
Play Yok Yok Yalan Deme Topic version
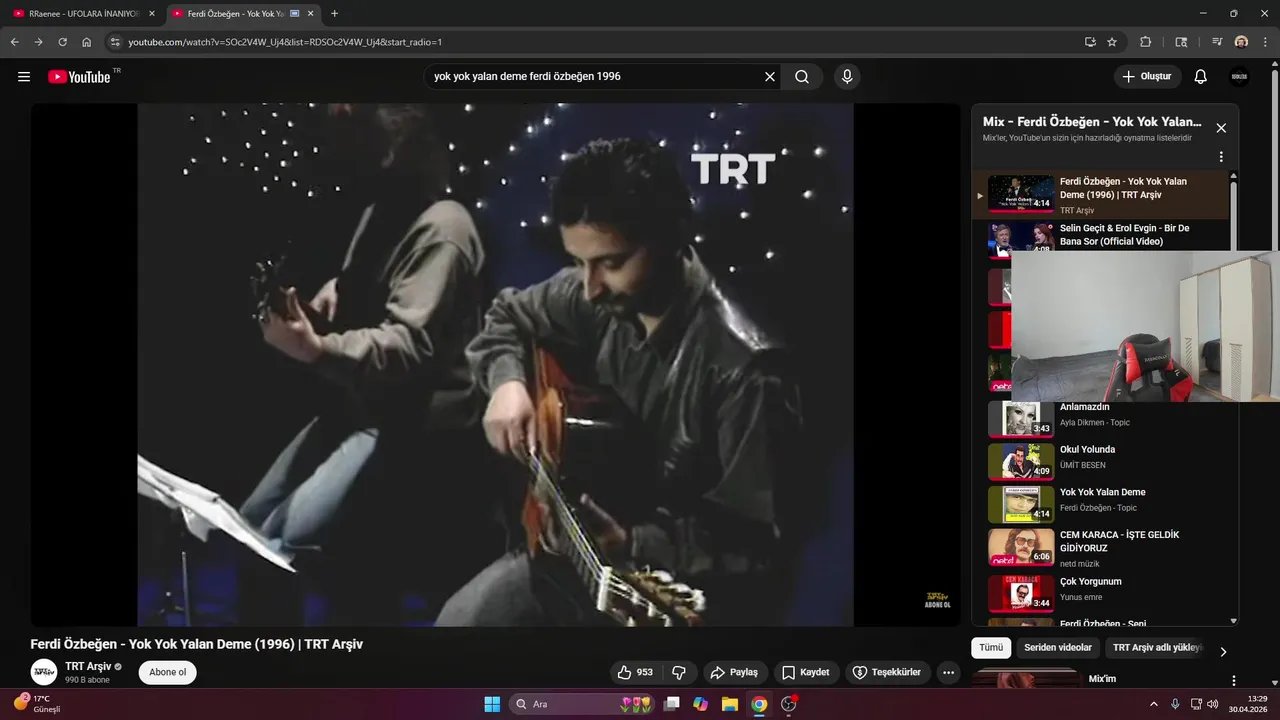[x=1100, y=504]
